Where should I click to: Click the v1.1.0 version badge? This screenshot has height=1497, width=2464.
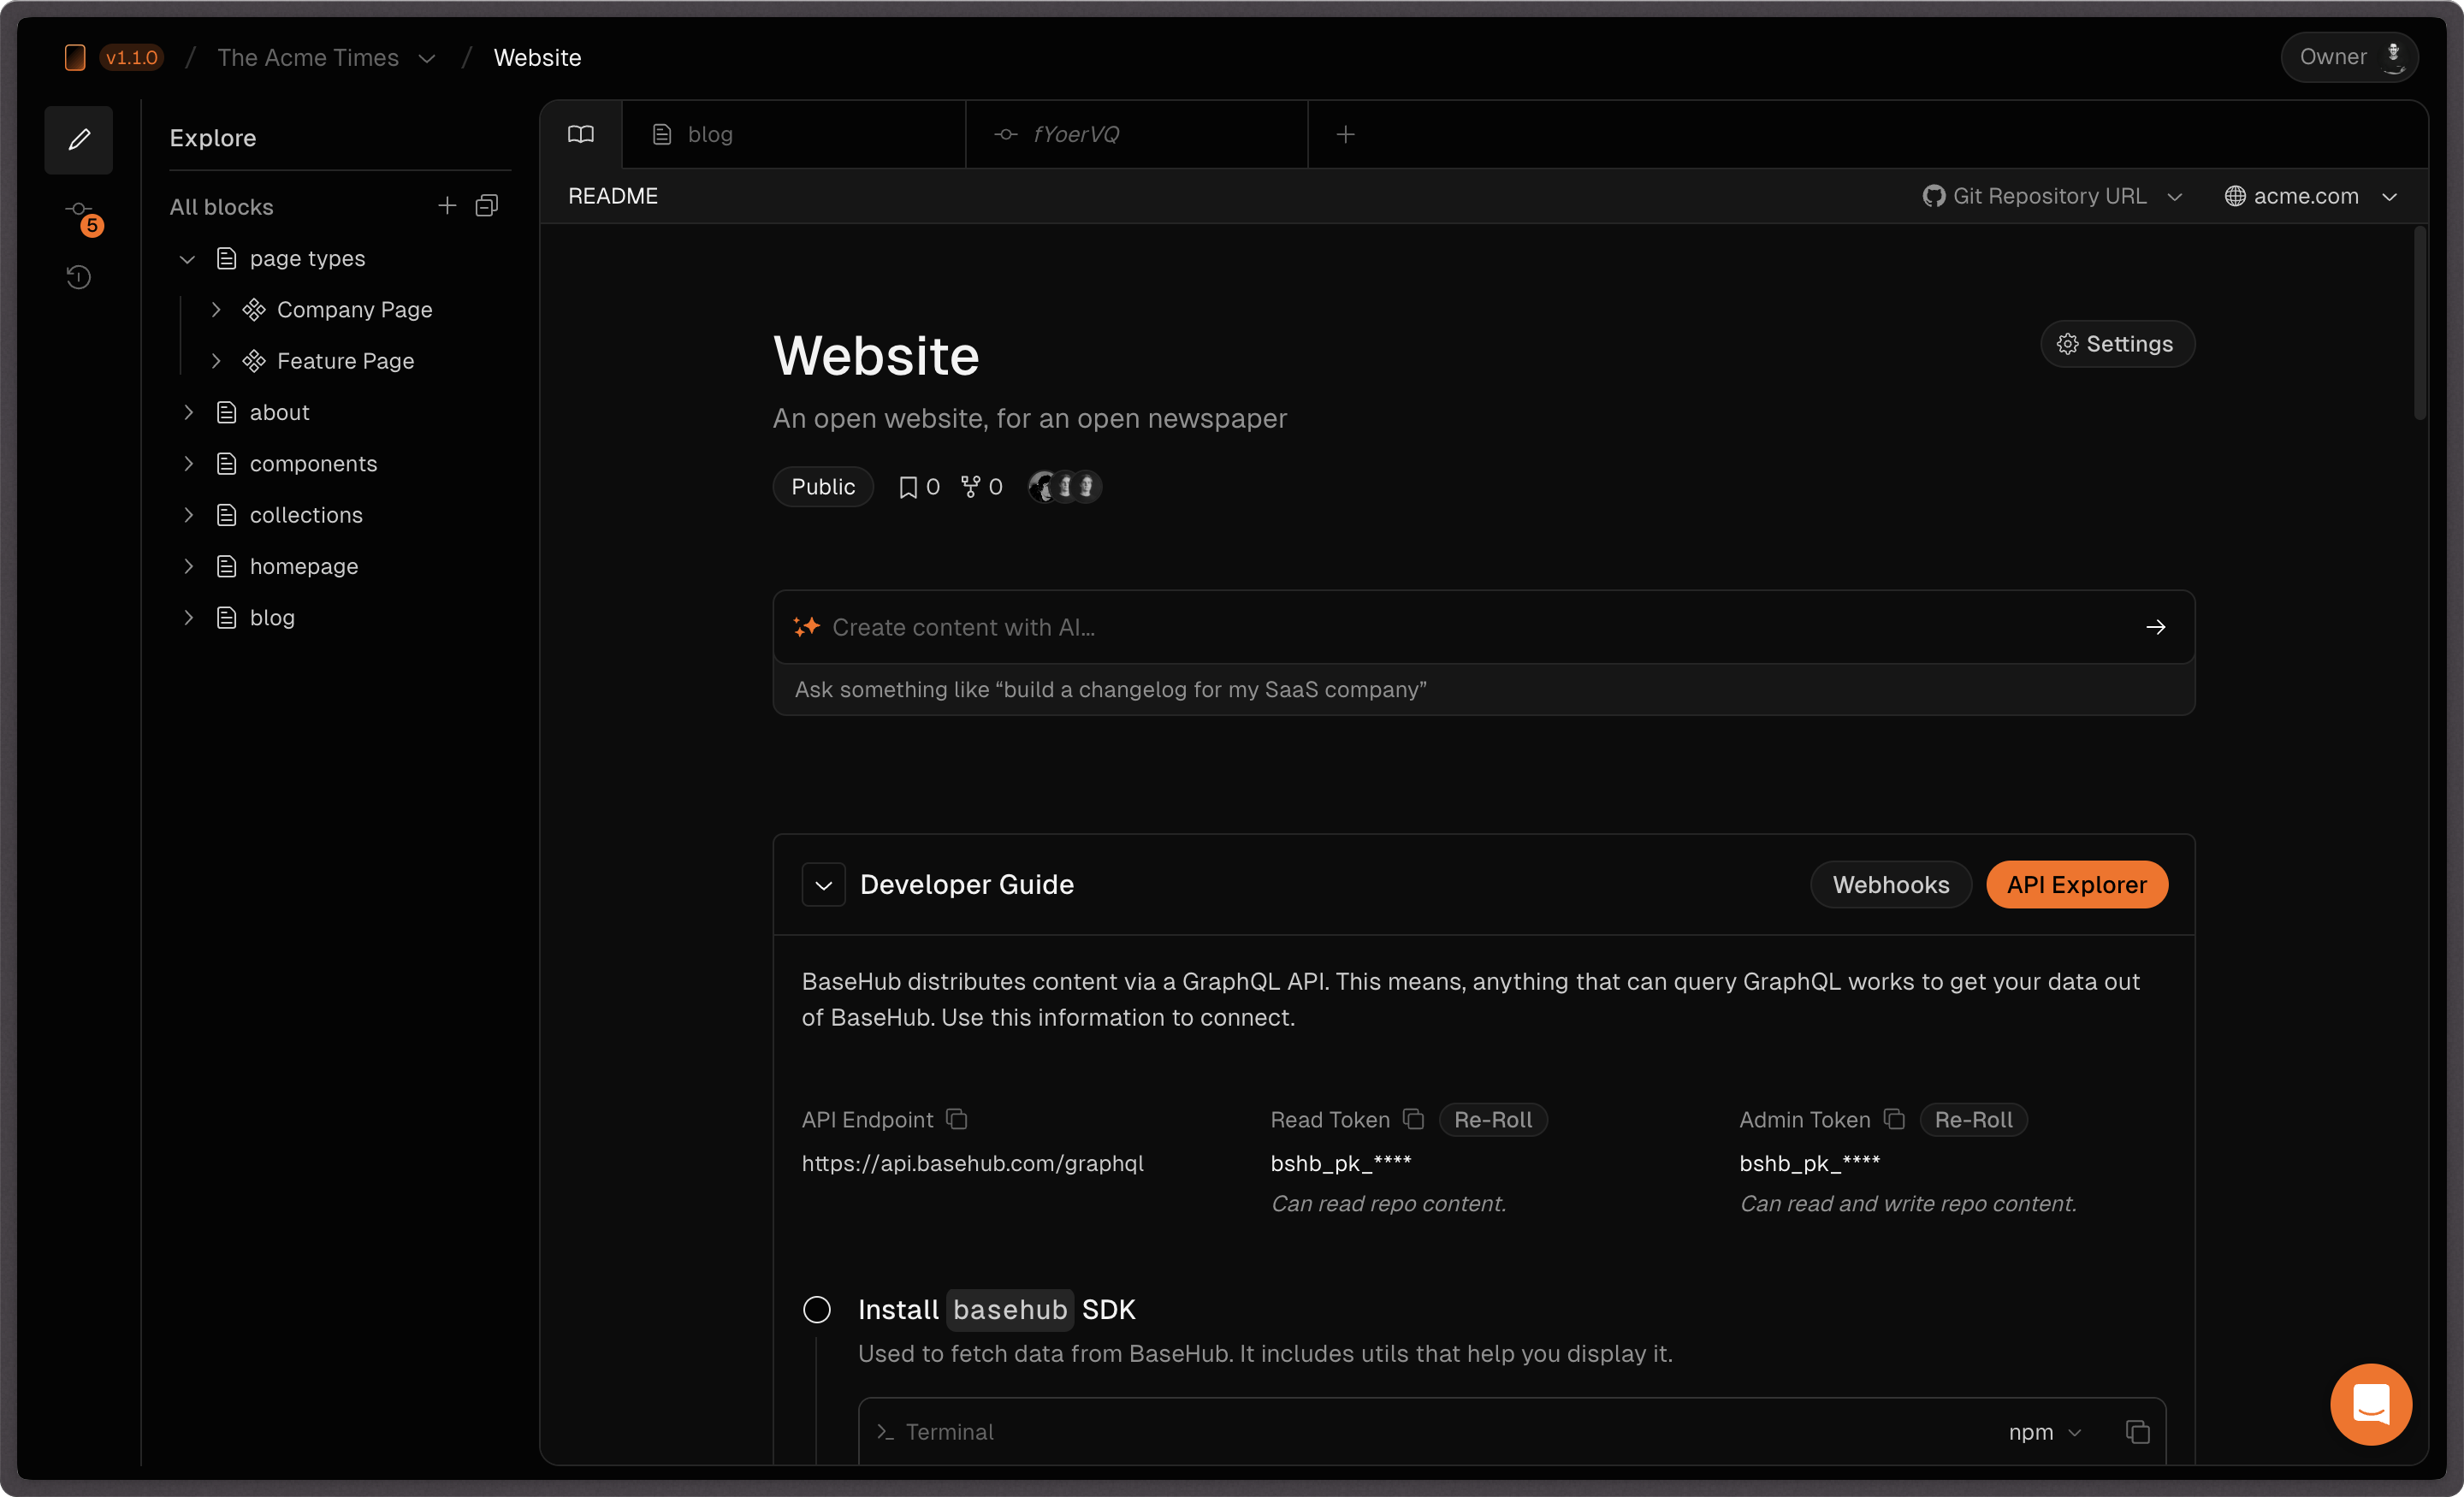pos(132,57)
